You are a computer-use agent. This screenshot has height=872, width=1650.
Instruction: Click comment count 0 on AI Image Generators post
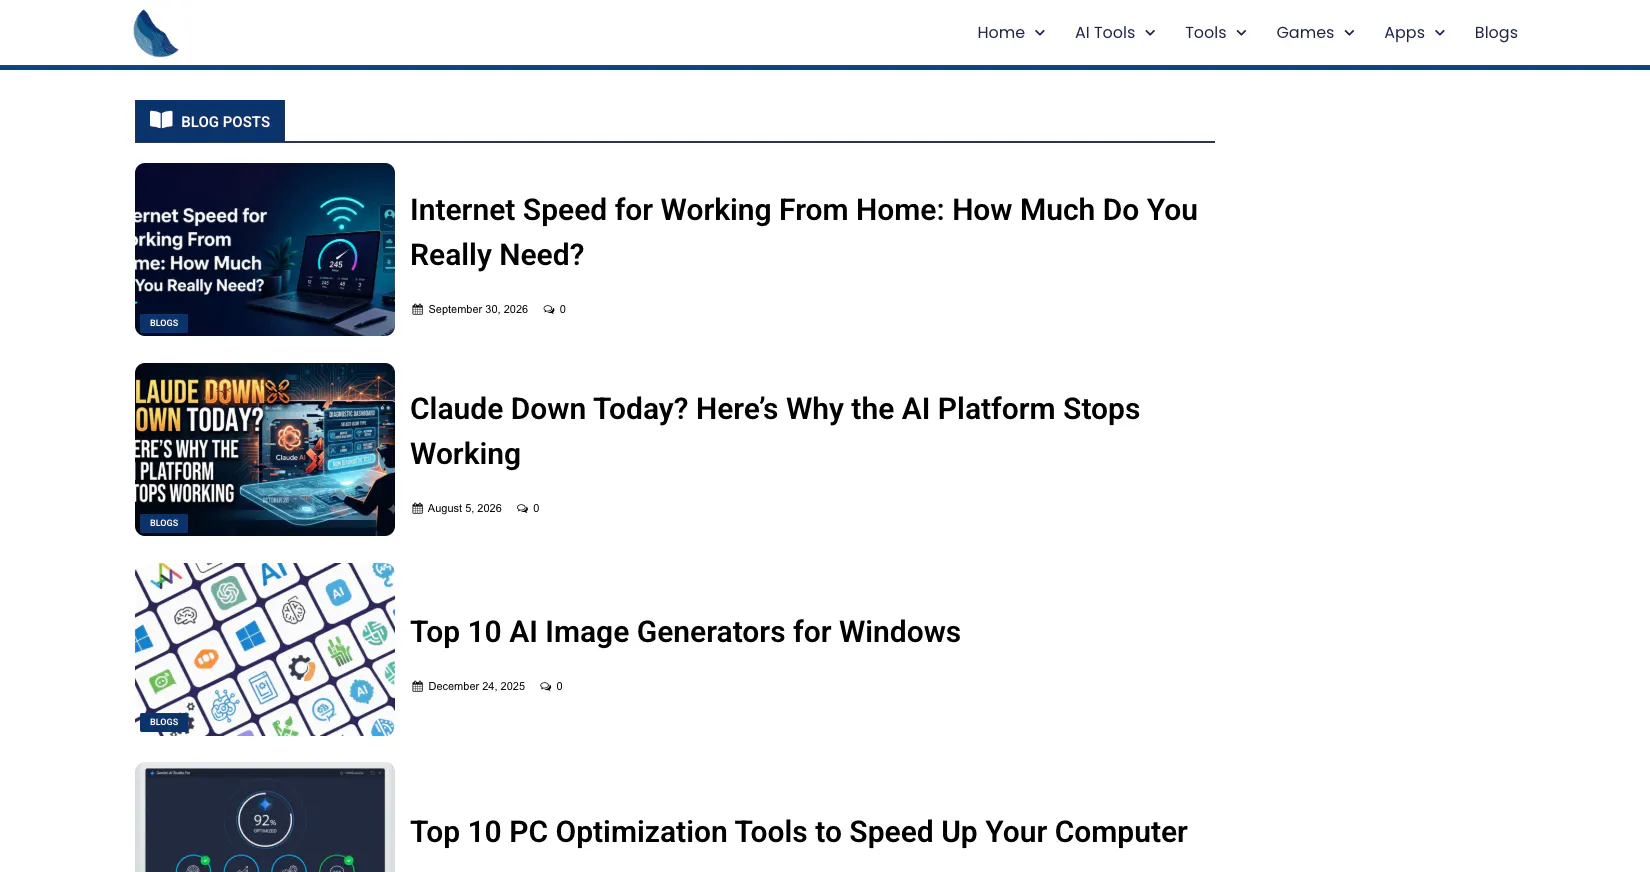coord(559,687)
